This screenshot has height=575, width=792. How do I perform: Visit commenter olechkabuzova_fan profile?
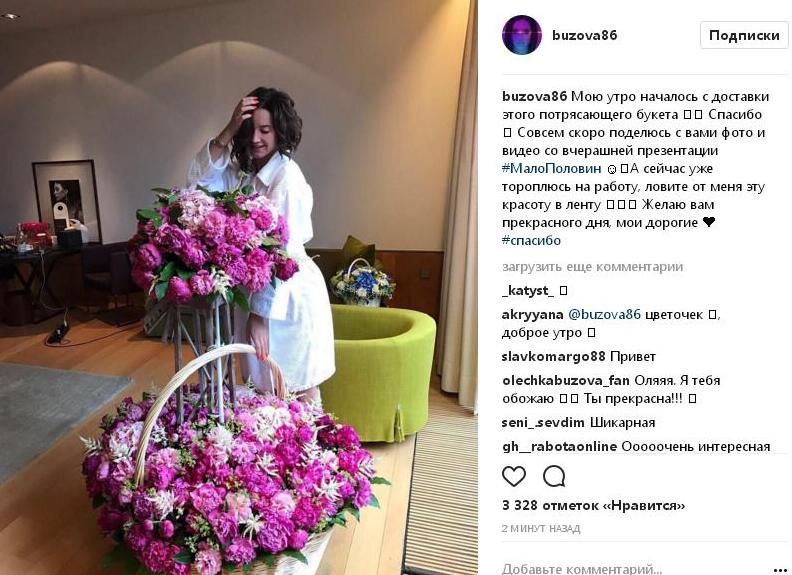(566, 380)
